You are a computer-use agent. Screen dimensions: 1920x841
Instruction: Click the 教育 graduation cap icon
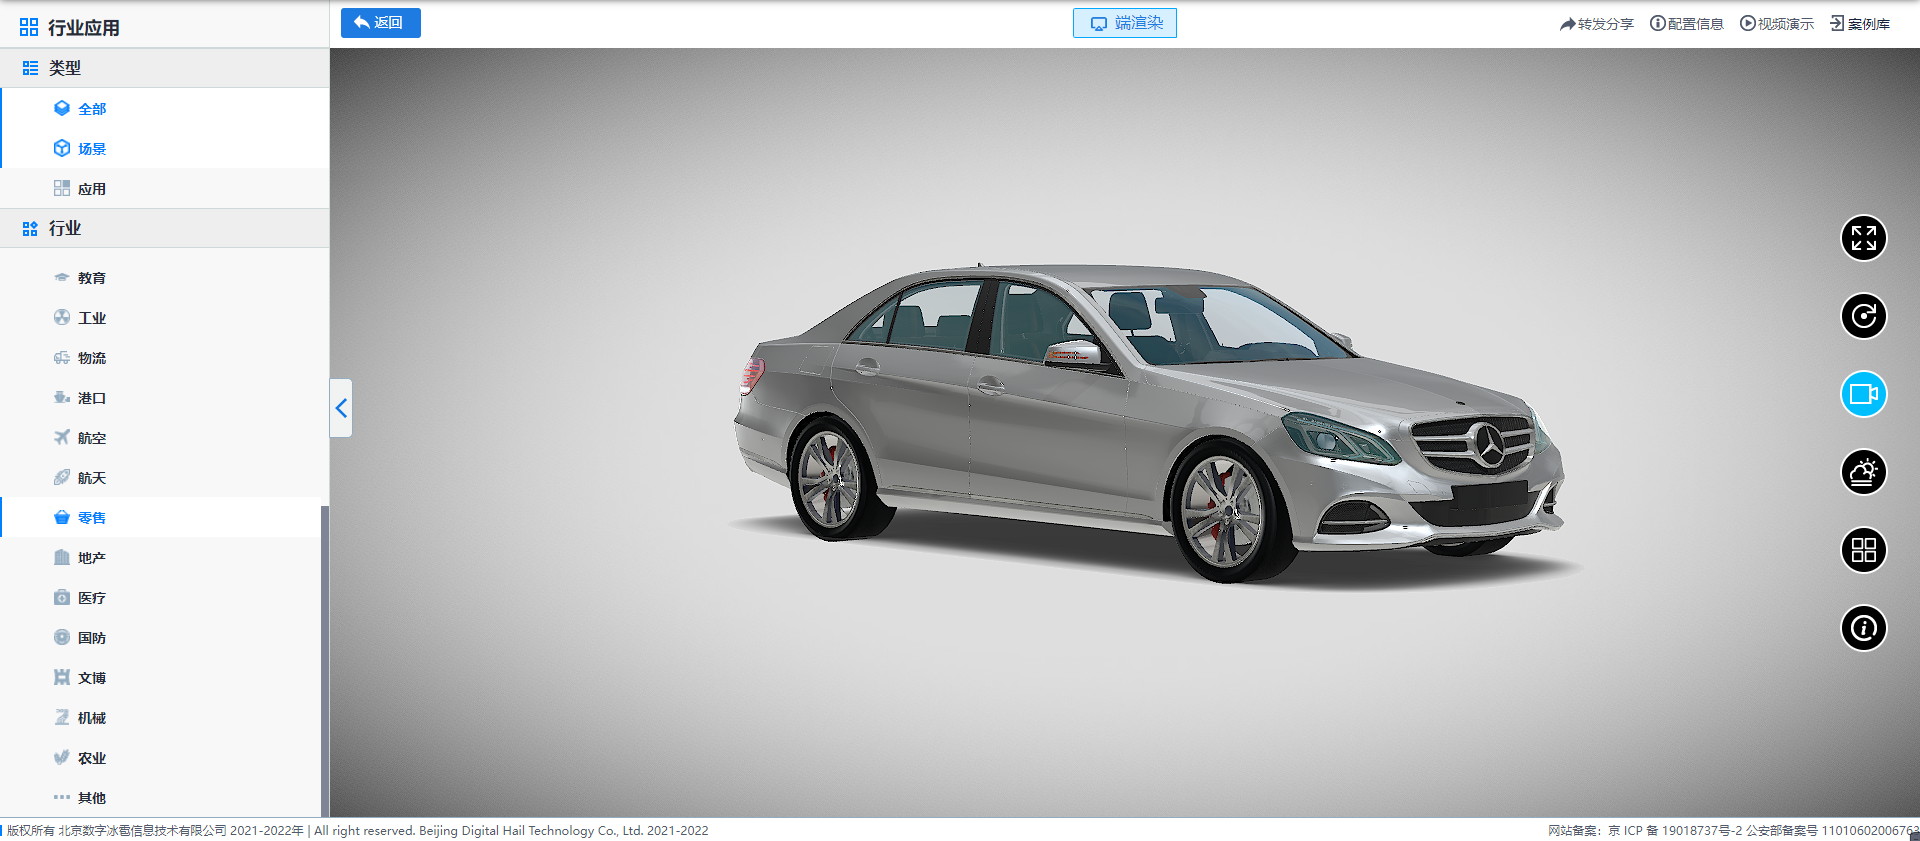coord(62,277)
